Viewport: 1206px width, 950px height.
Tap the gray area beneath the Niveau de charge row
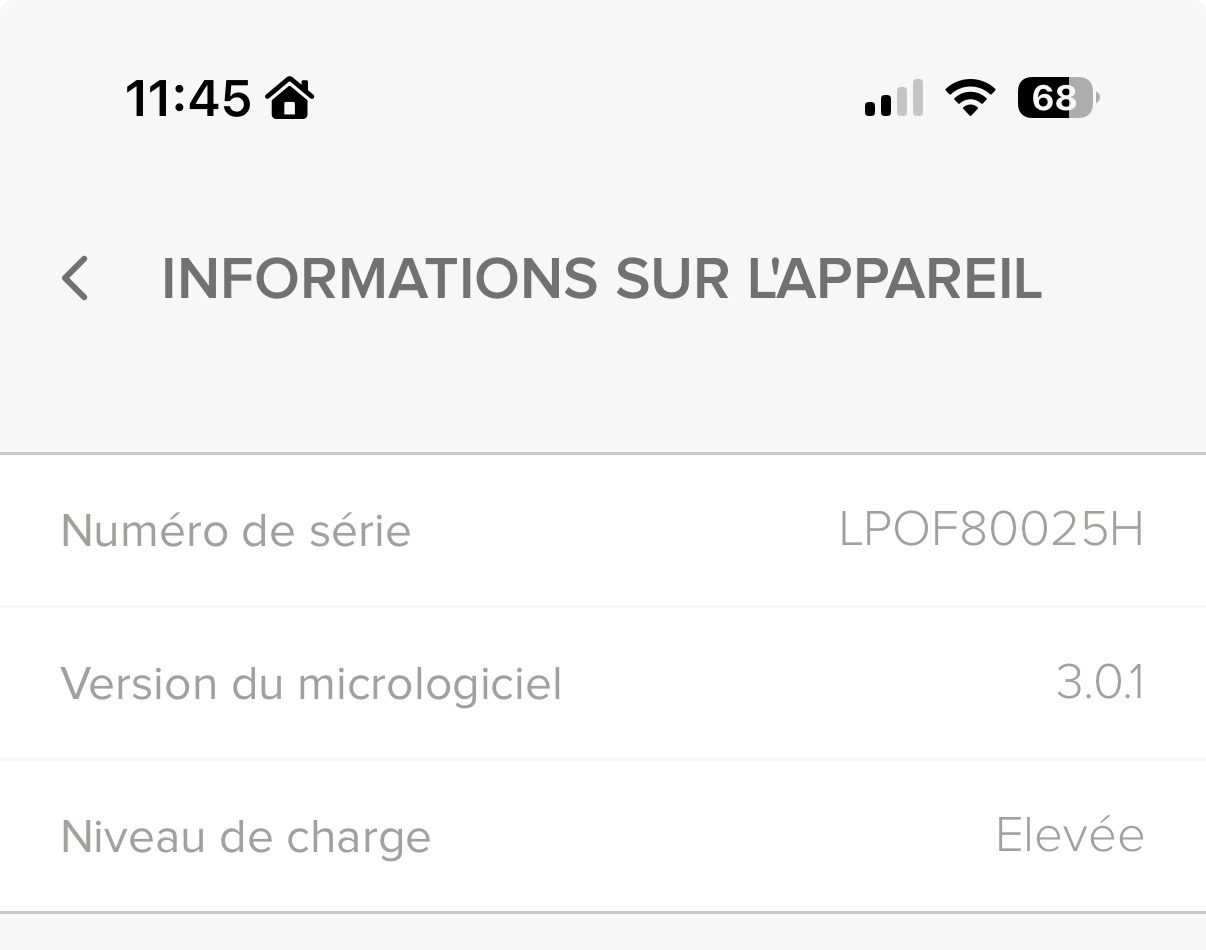click(x=602, y=933)
